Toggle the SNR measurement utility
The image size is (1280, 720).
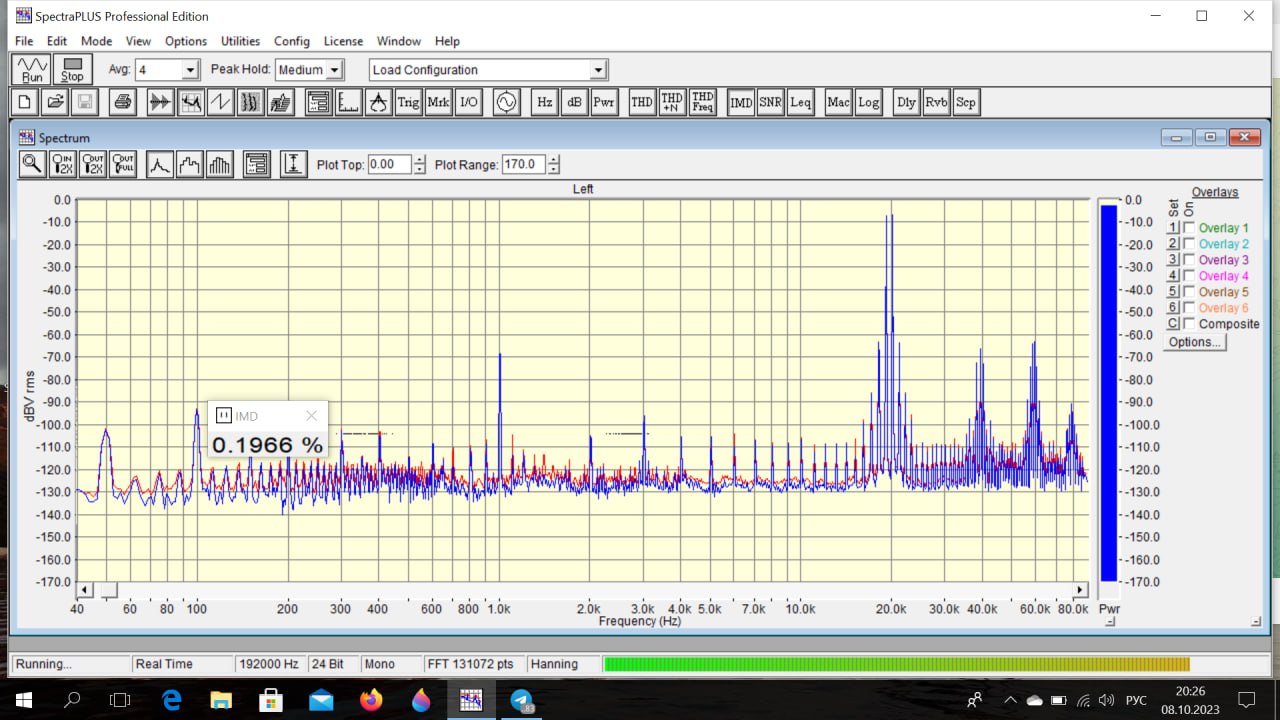(770, 102)
